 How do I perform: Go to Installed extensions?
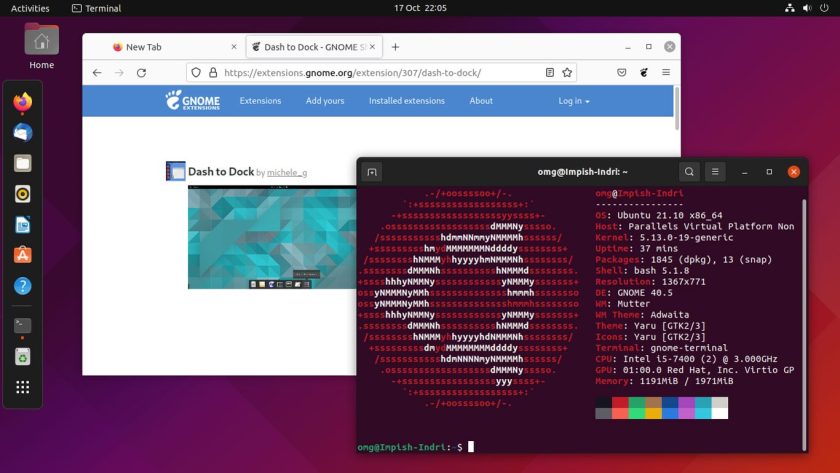[407, 101]
